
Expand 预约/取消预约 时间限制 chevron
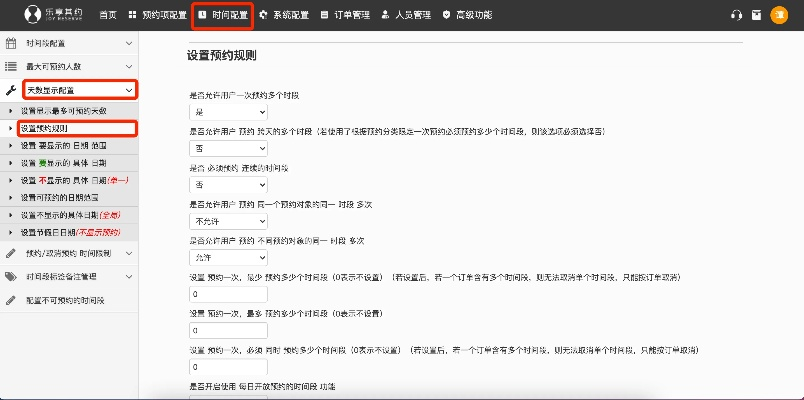tap(129, 253)
